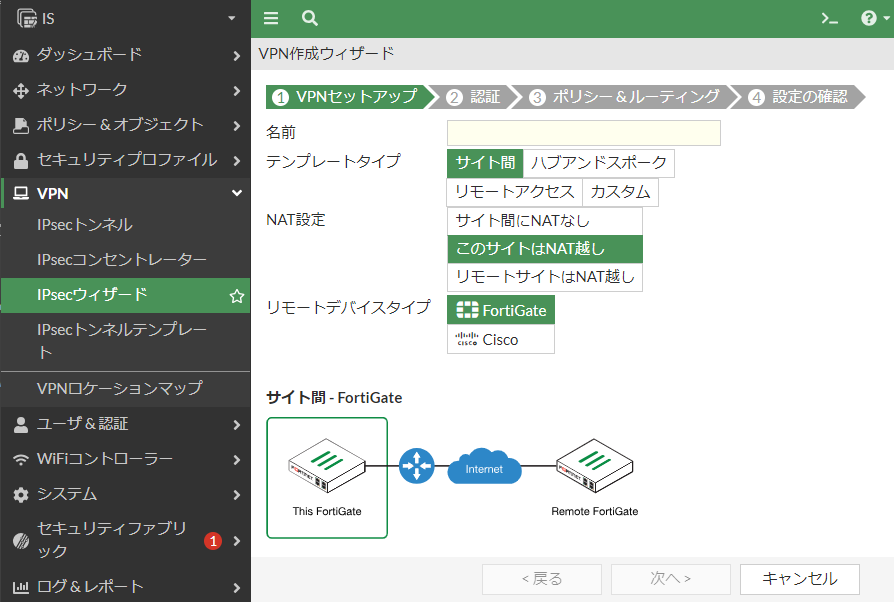
Task: Choose Cisco as the remote device type
Action: (501, 340)
